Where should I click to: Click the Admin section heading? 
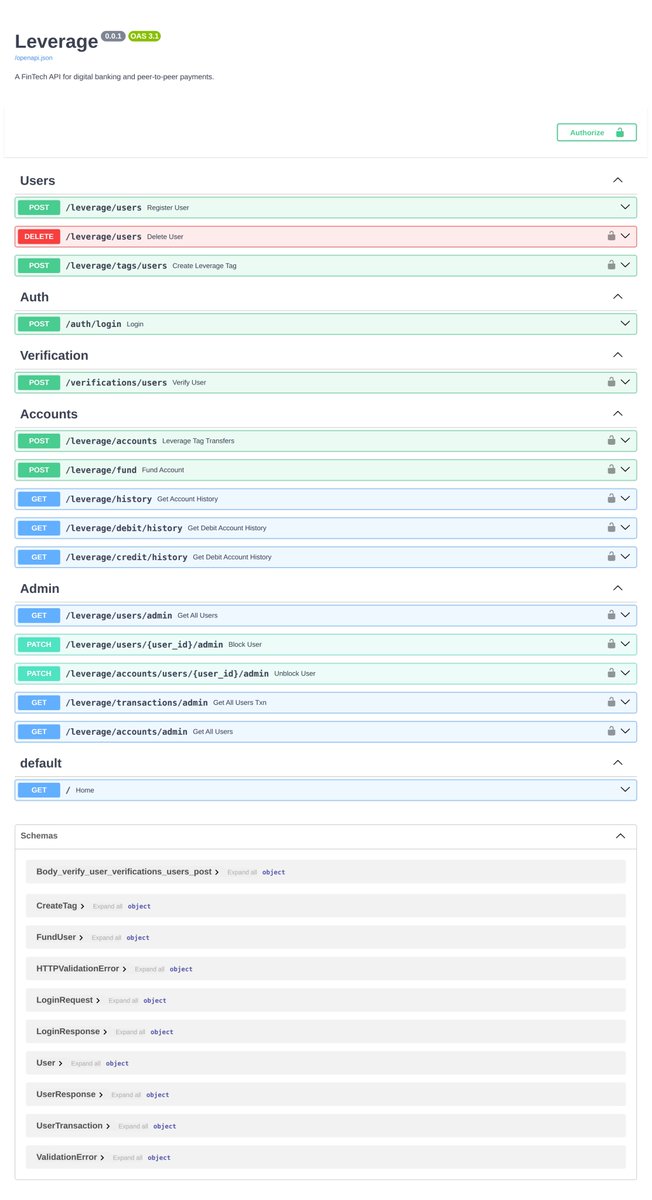tap(40, 588)
